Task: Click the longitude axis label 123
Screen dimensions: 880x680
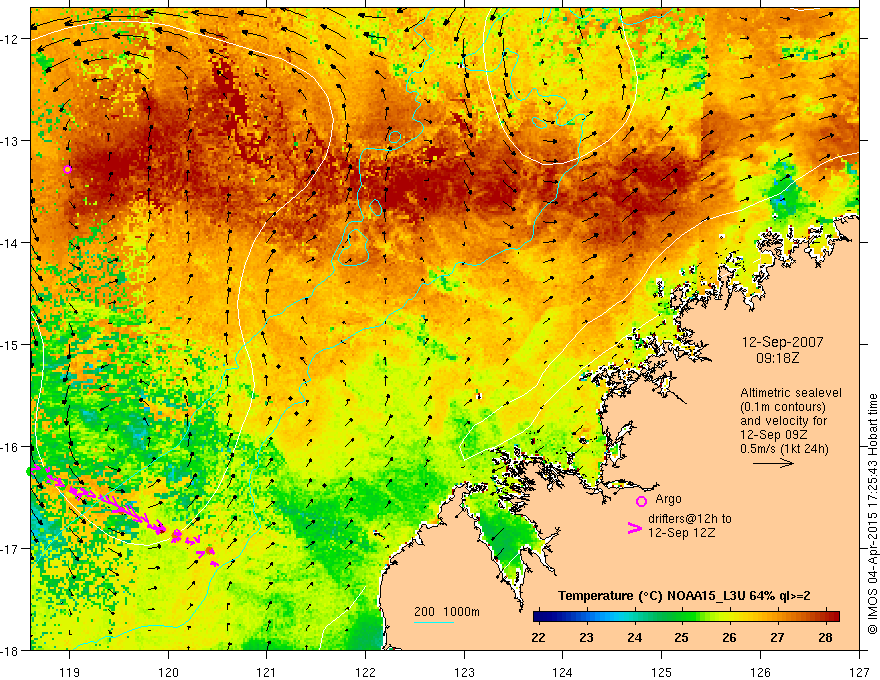Action: (464, 672)
